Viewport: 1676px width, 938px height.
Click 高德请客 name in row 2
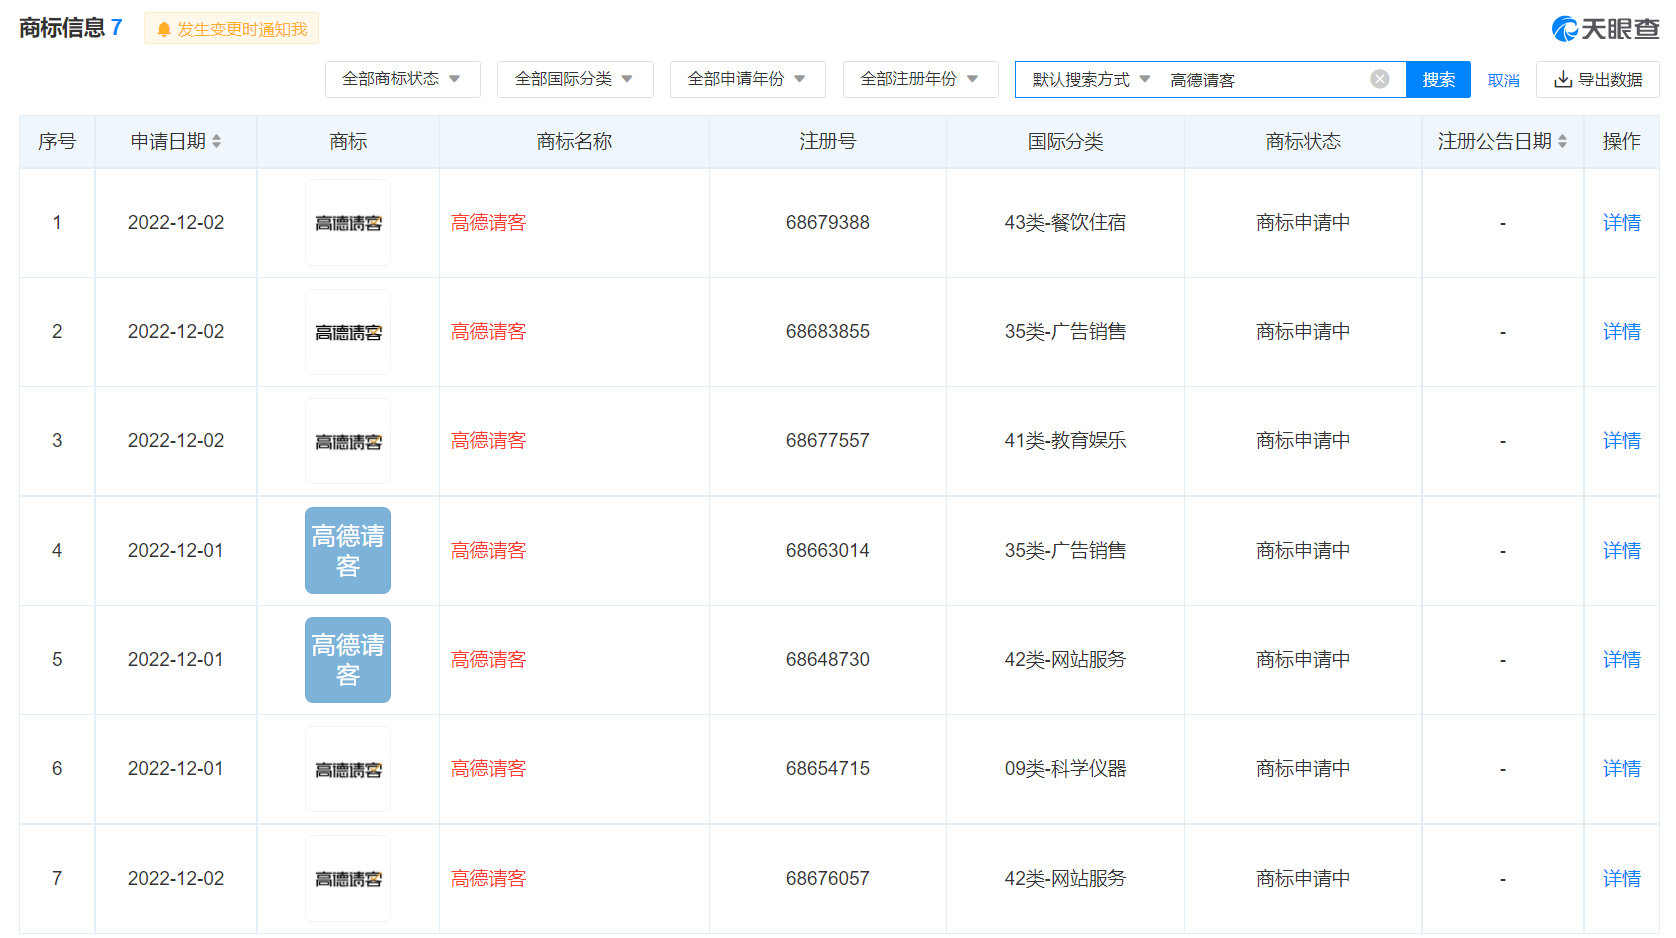tap(488, 332)
